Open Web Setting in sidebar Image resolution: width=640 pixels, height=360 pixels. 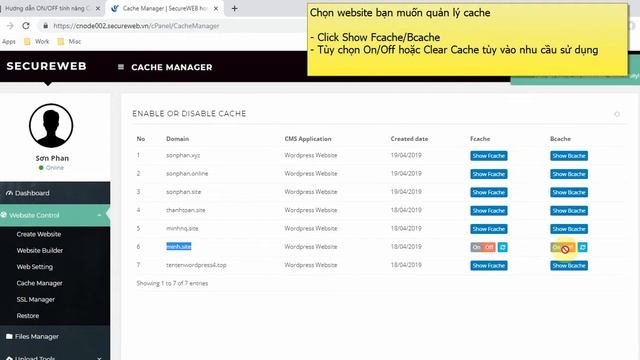(35, 267)
